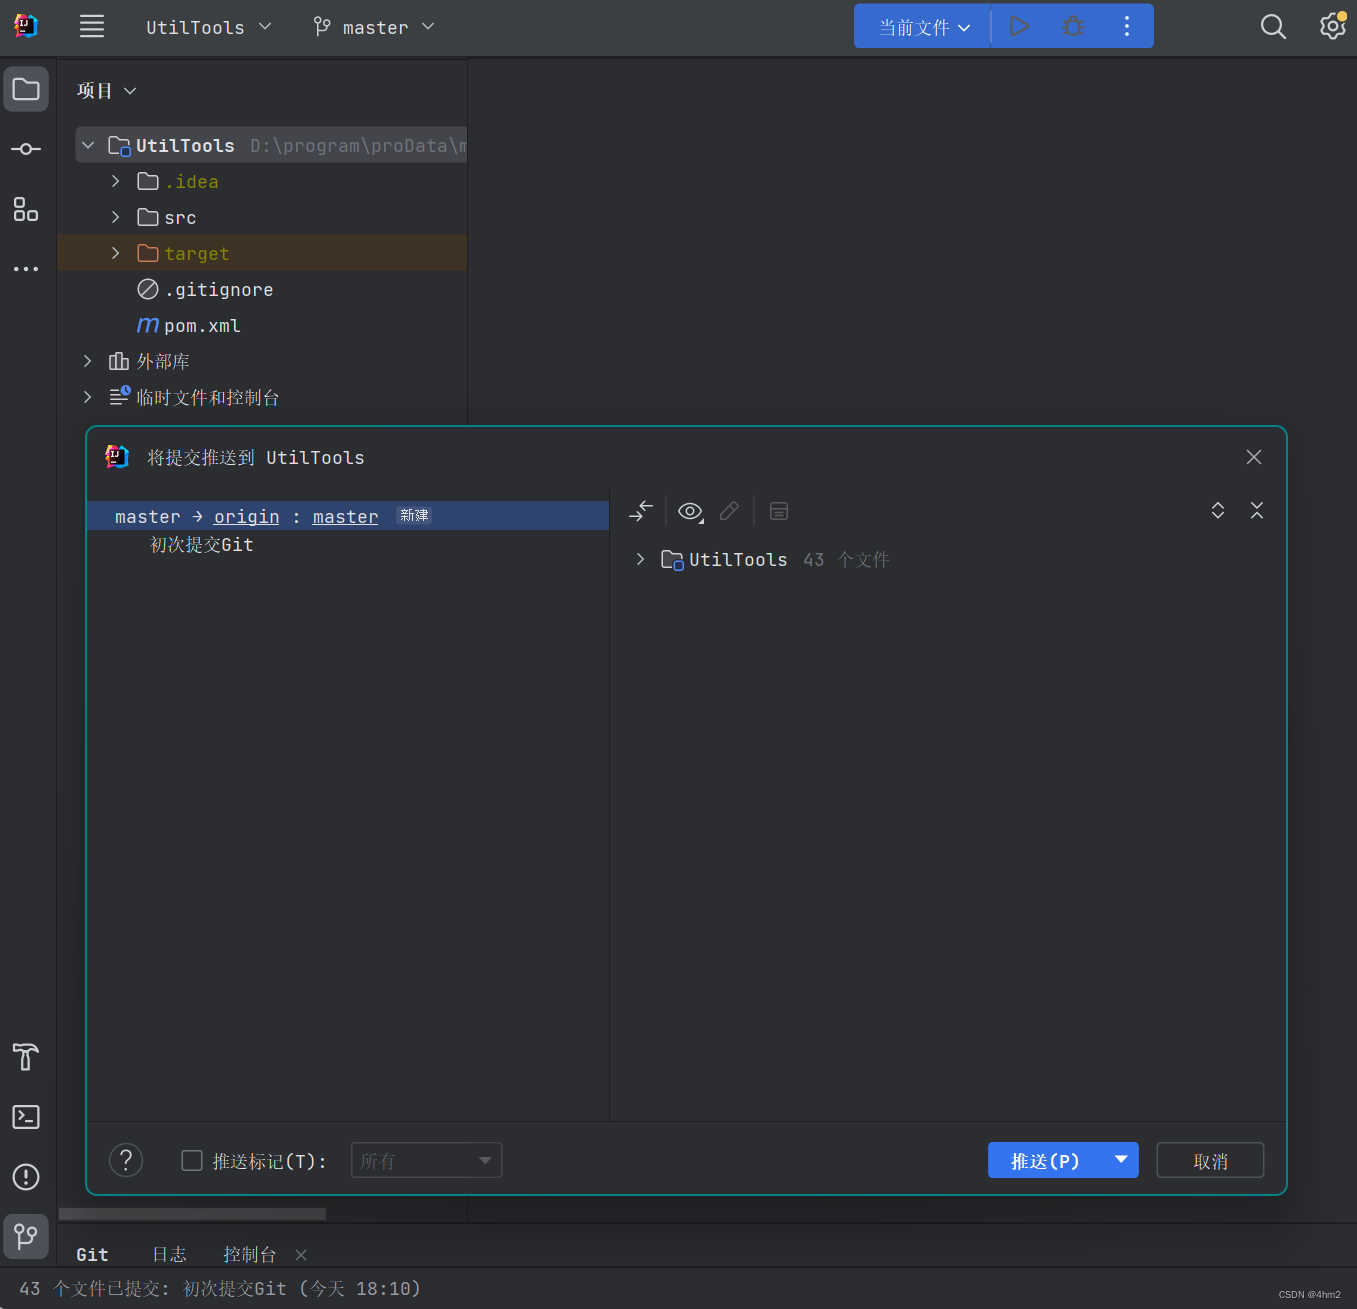Open help for the push dialog
The image size is (1357, 1309).
tap(126, 1160)
